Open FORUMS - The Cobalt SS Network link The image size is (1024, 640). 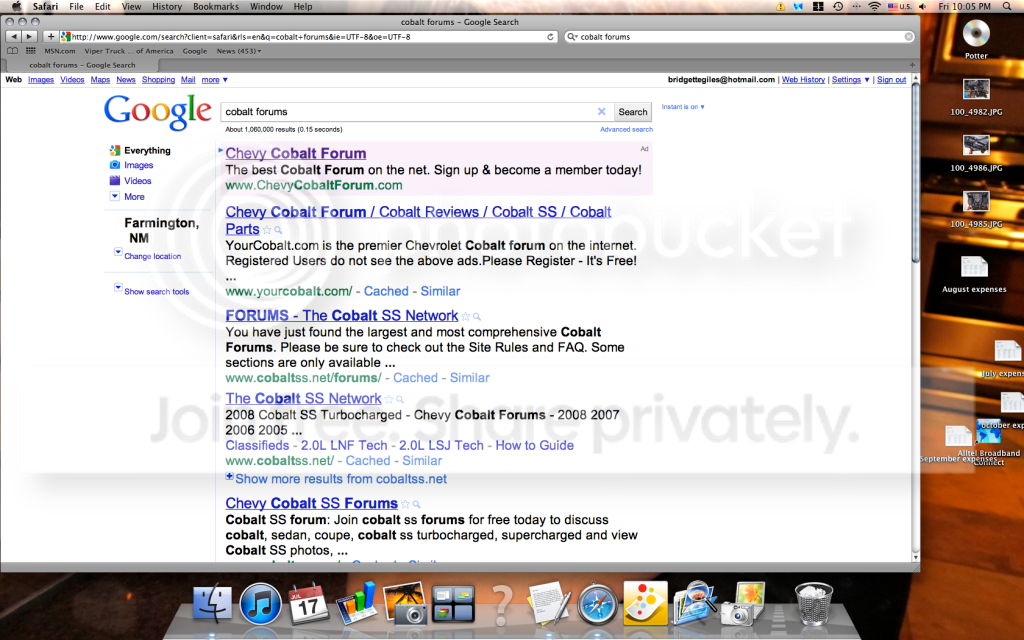pos(342,315)
